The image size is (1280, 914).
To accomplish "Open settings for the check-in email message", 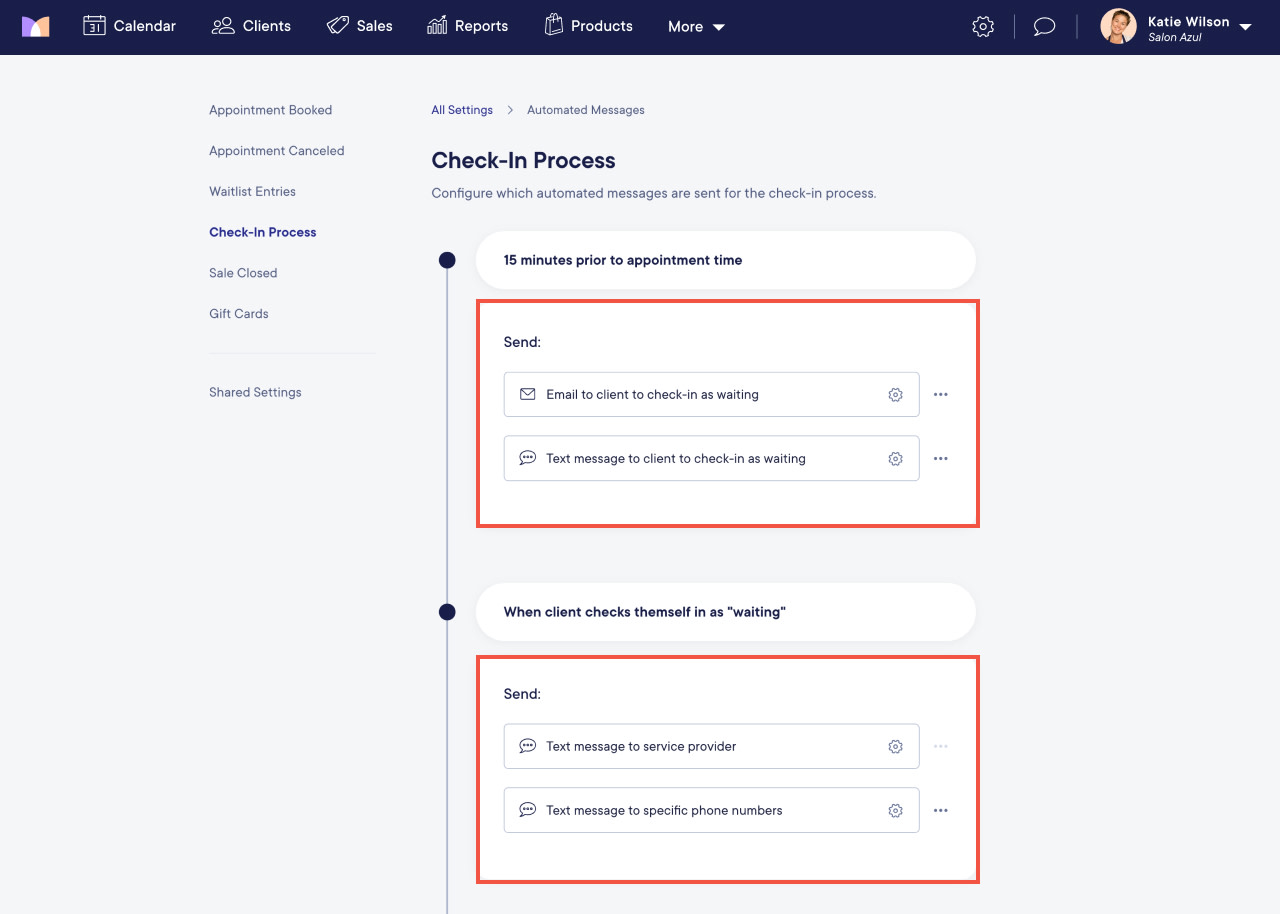I will pyautogui.click(x=895, y=394).
